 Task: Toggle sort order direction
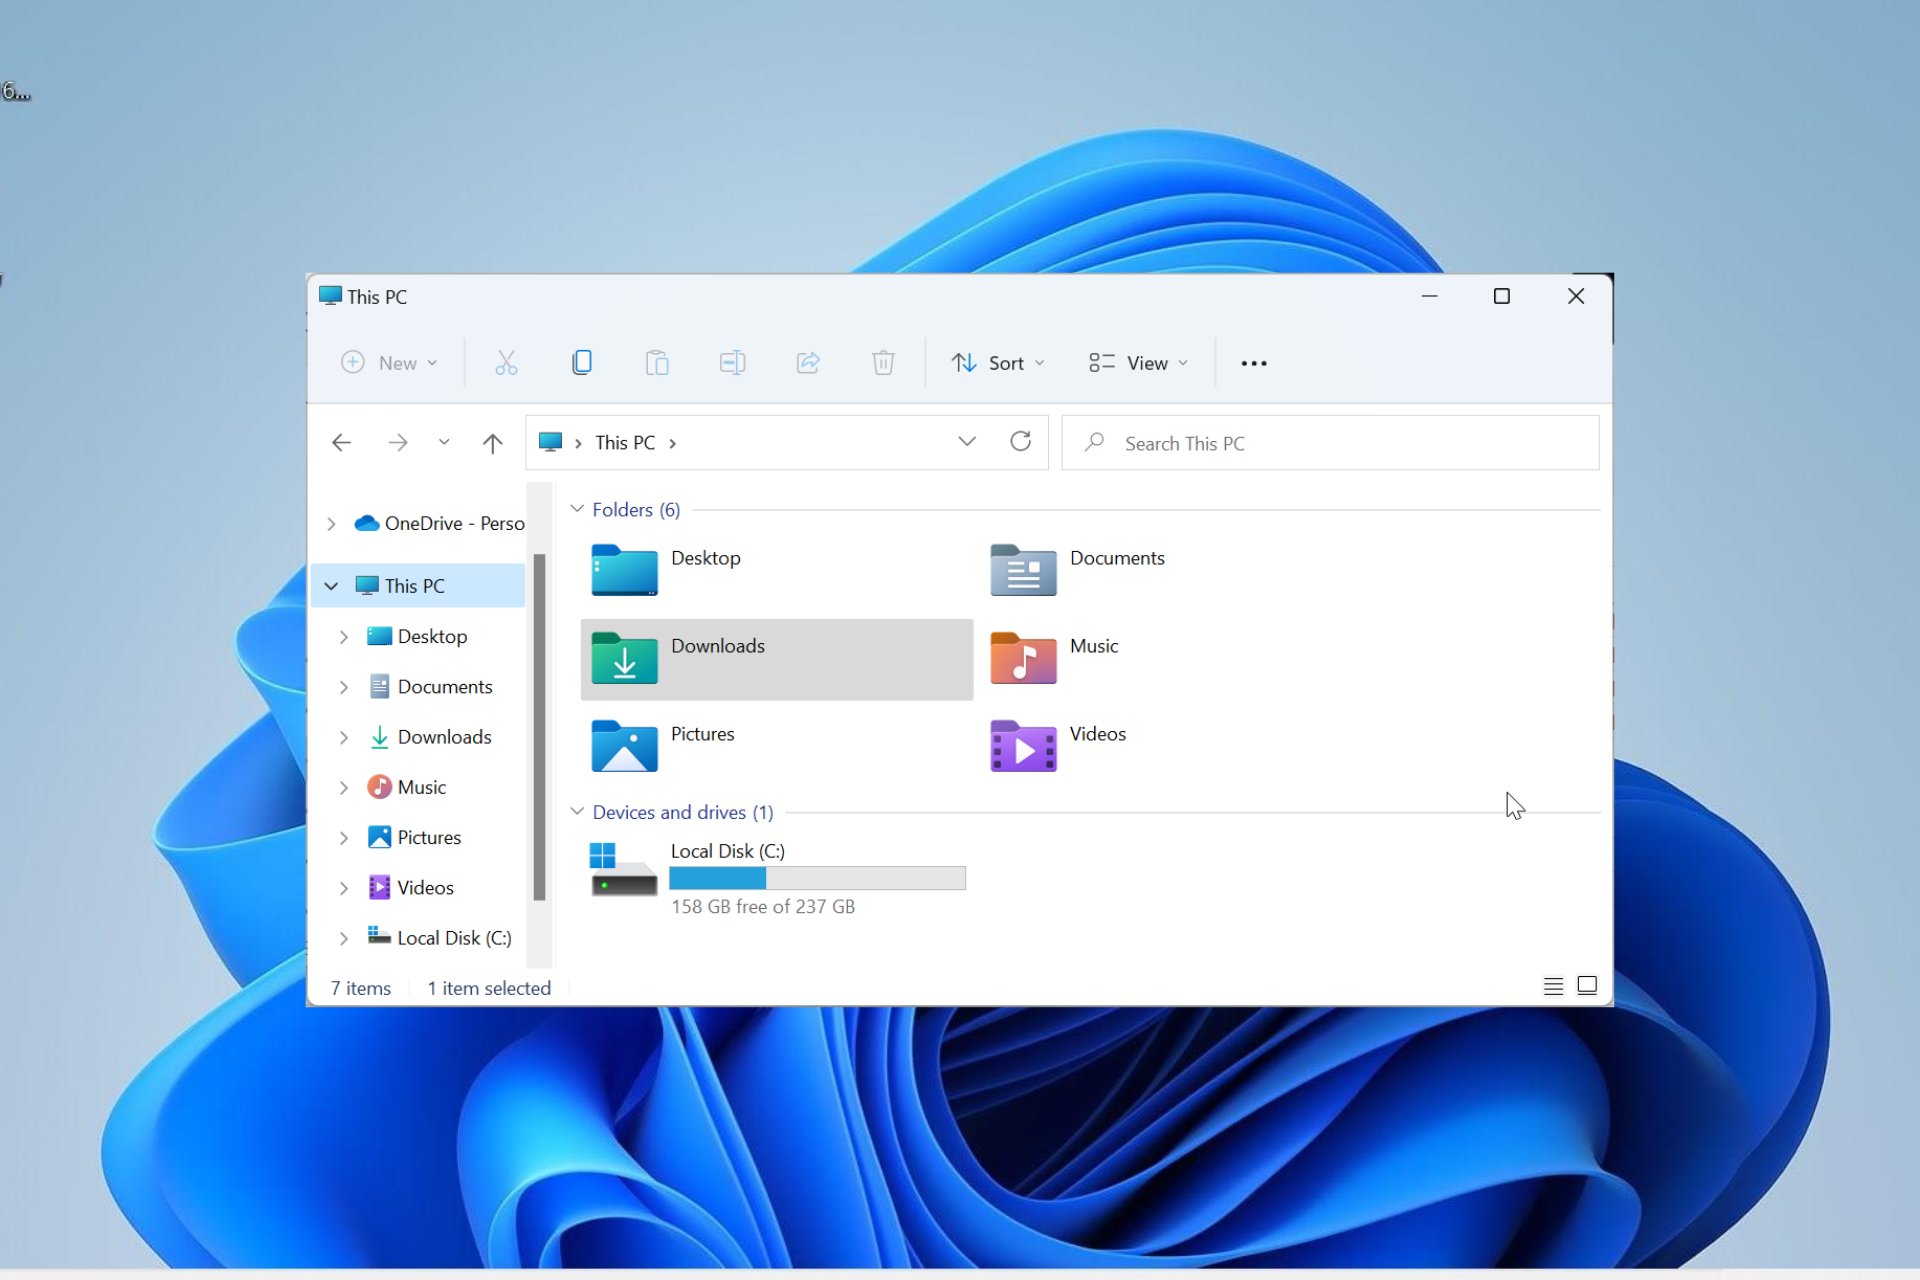pyautogui.click(x=963, y=363)
